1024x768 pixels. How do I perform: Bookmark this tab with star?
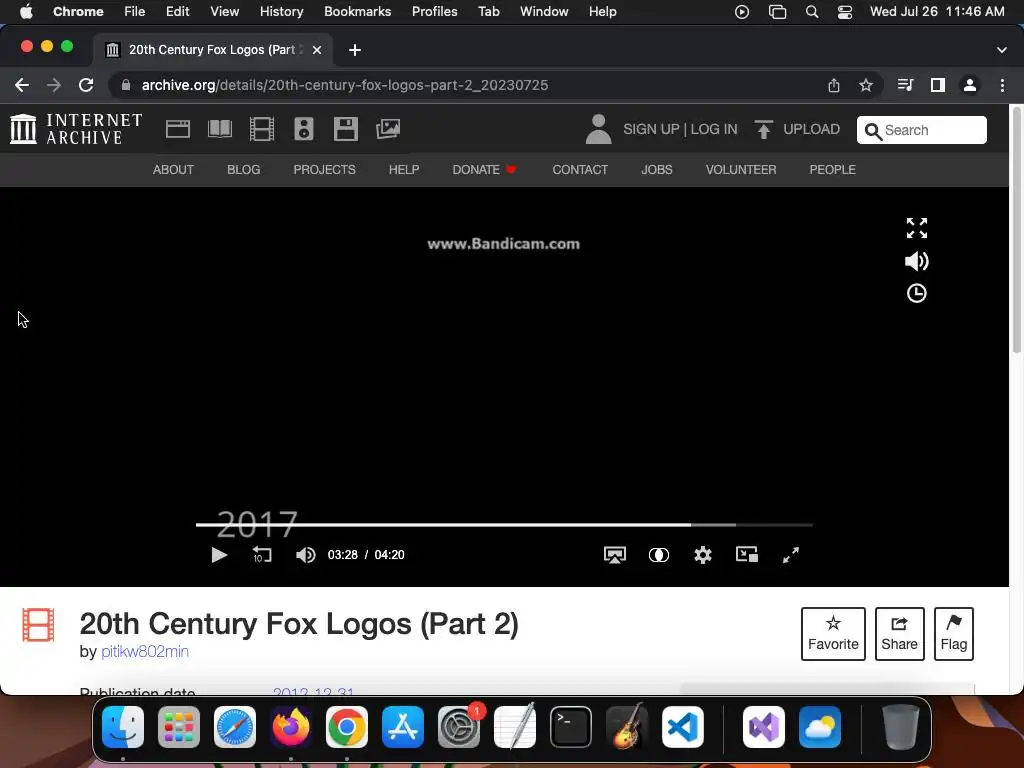(x=866, y=85)
